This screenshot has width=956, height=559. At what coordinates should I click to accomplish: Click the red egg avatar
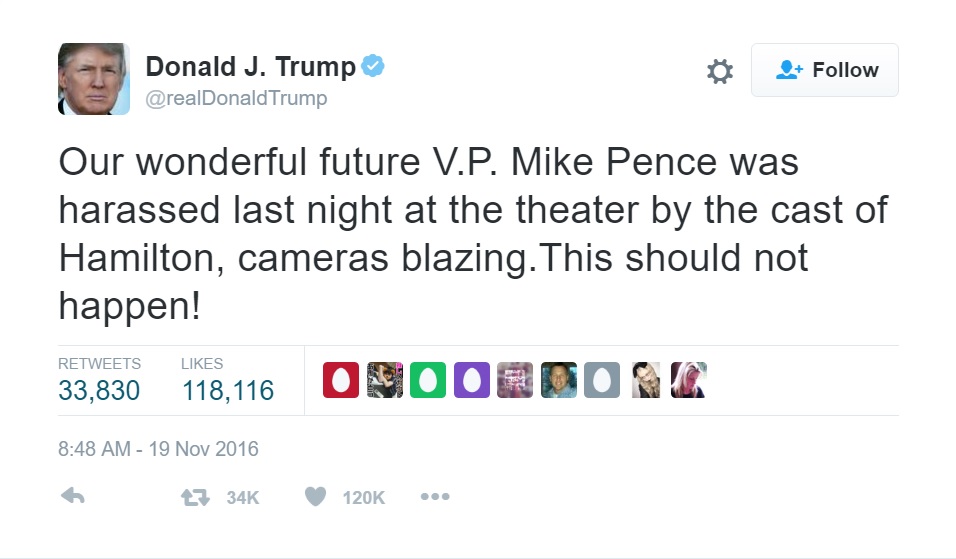(341, 380)
